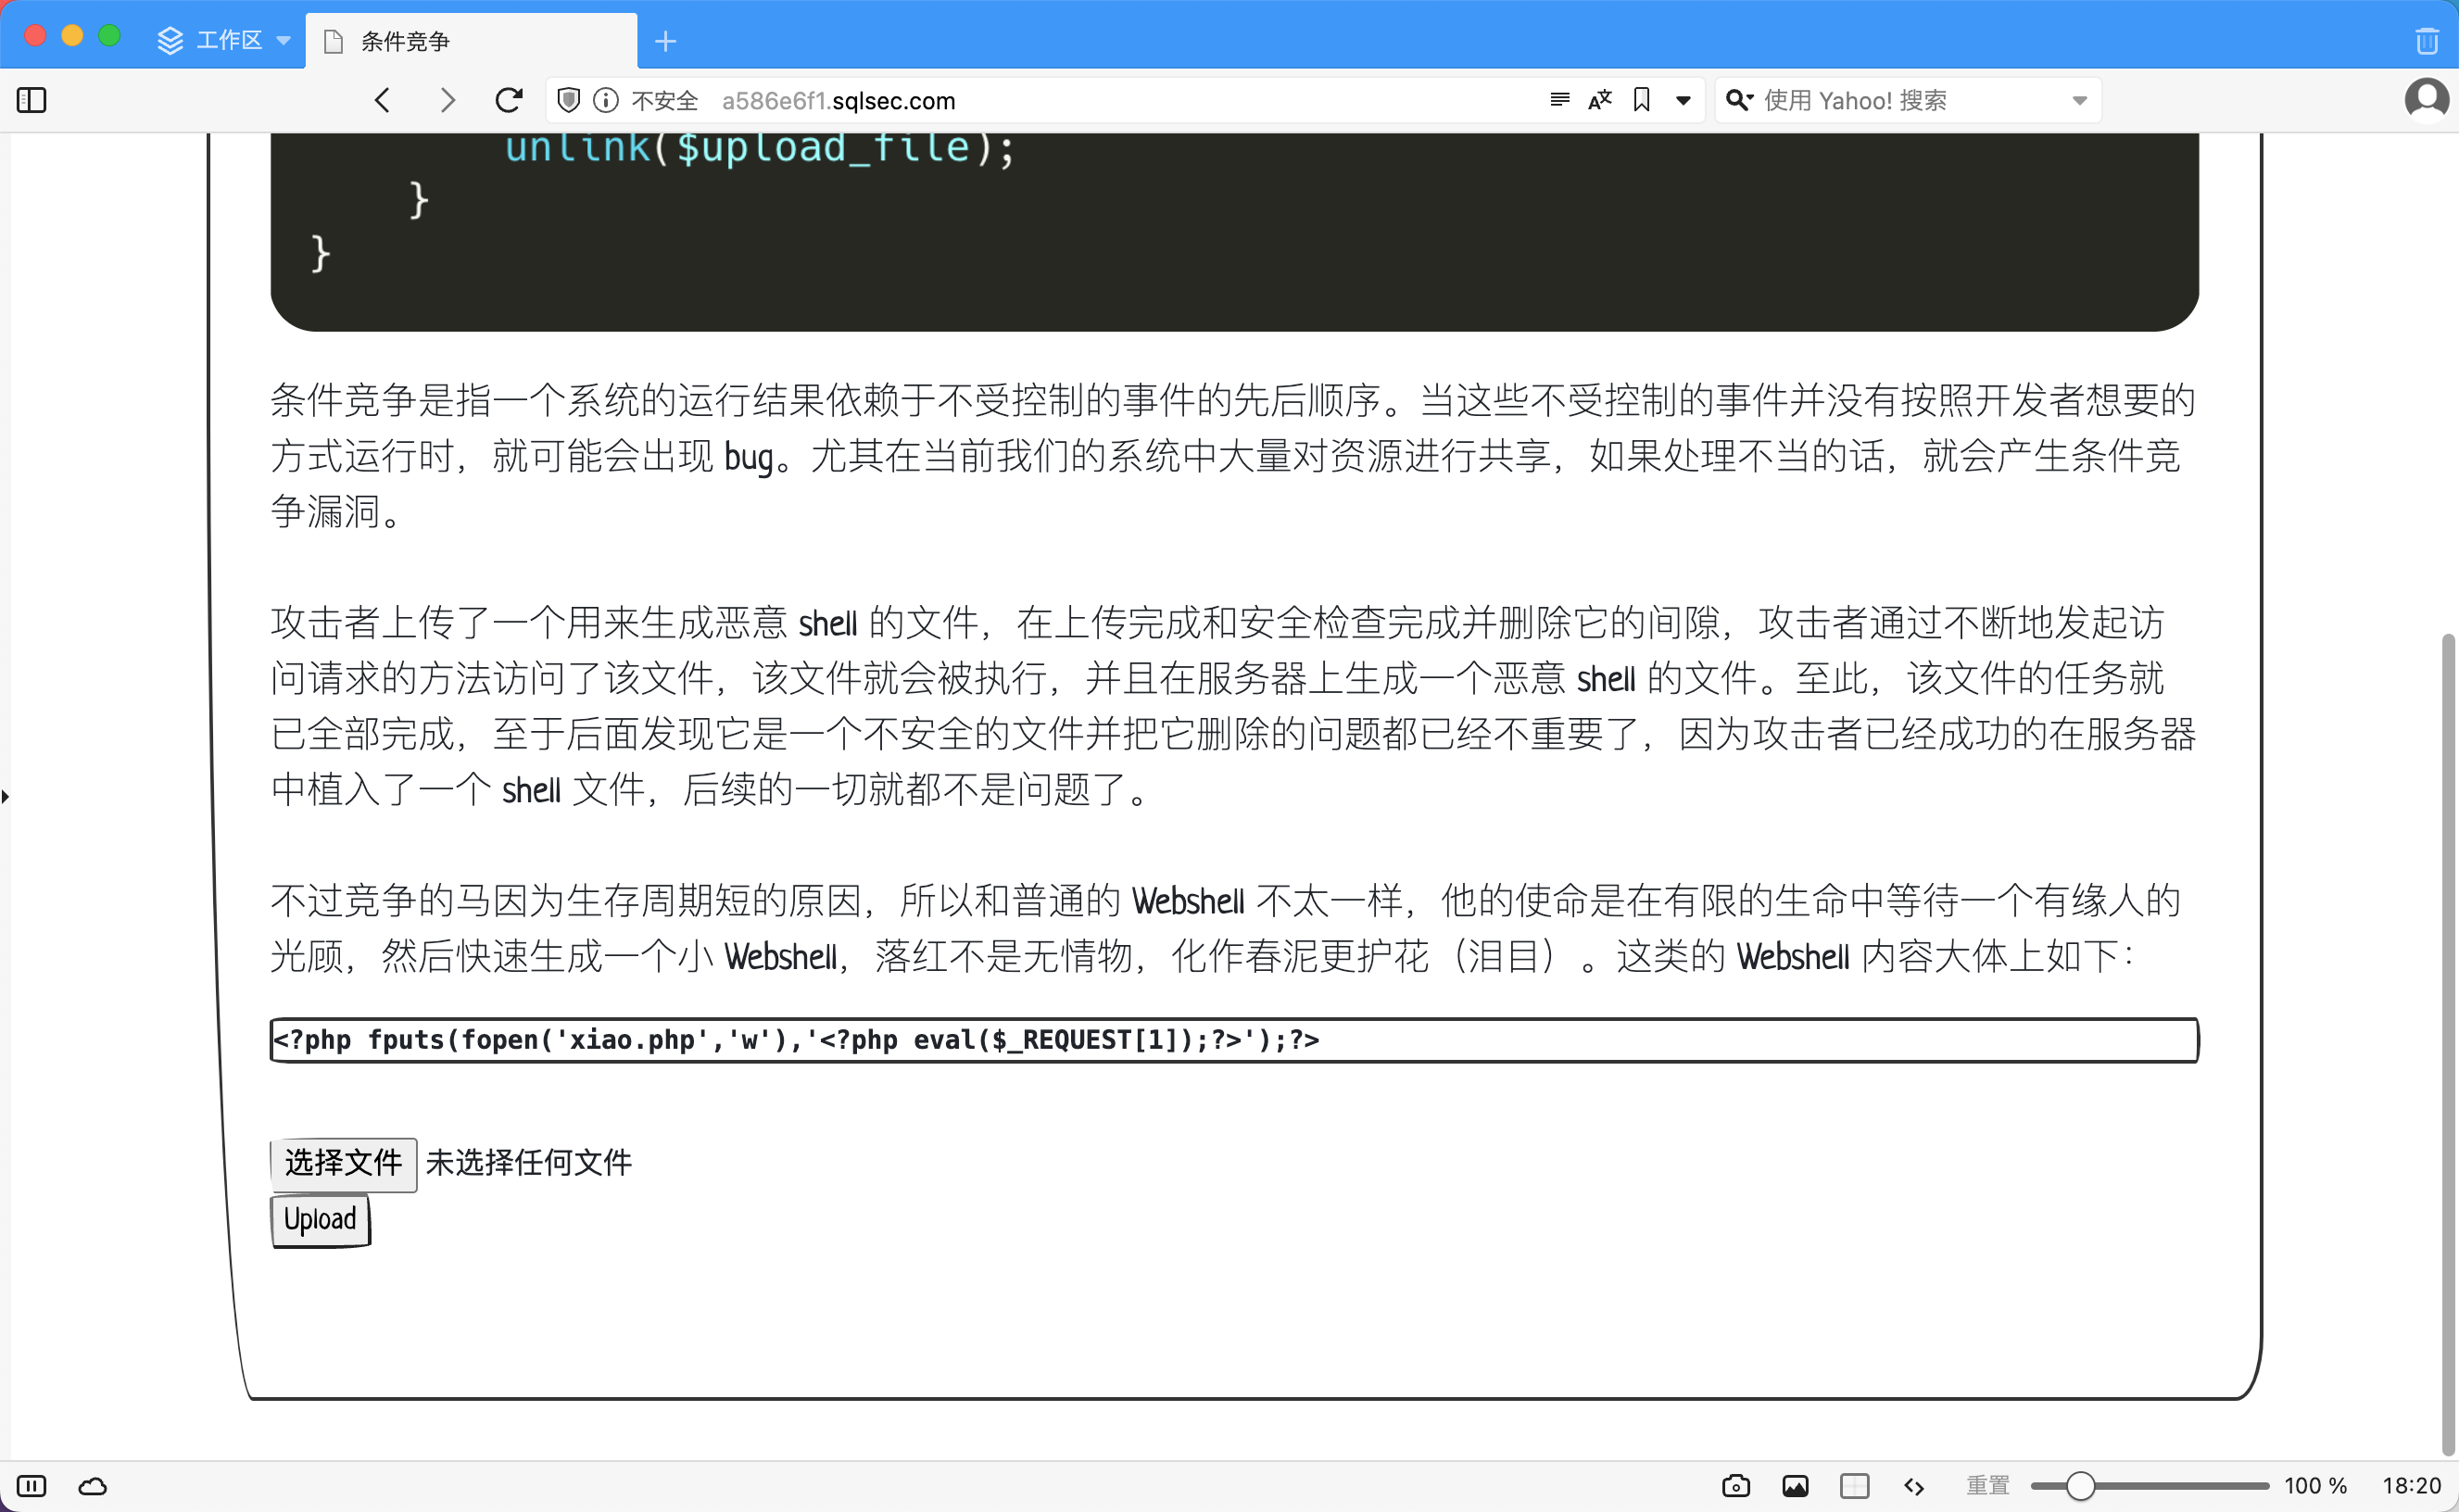Go back to previous page

pyautogui.click(x=383, y=100)
